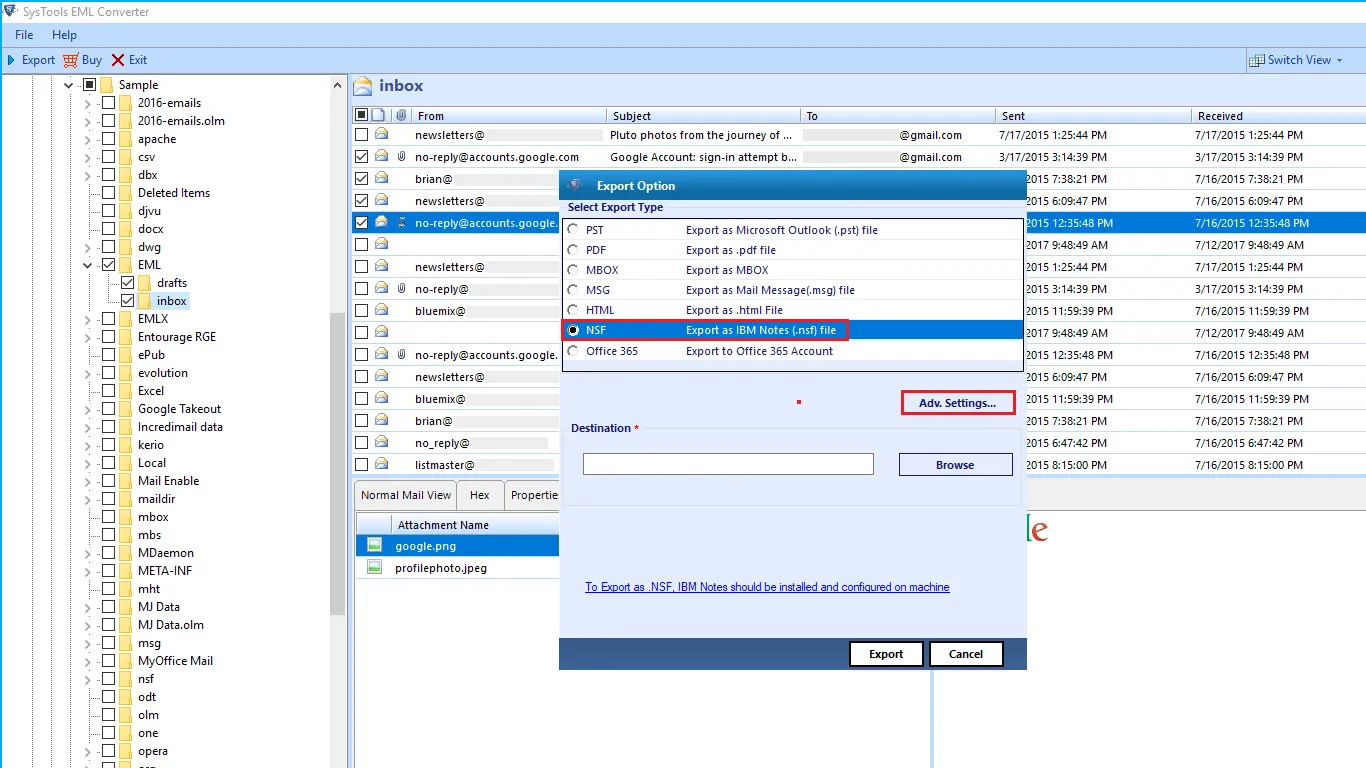Switch to the Normal Mail View tab

[406, 495]
